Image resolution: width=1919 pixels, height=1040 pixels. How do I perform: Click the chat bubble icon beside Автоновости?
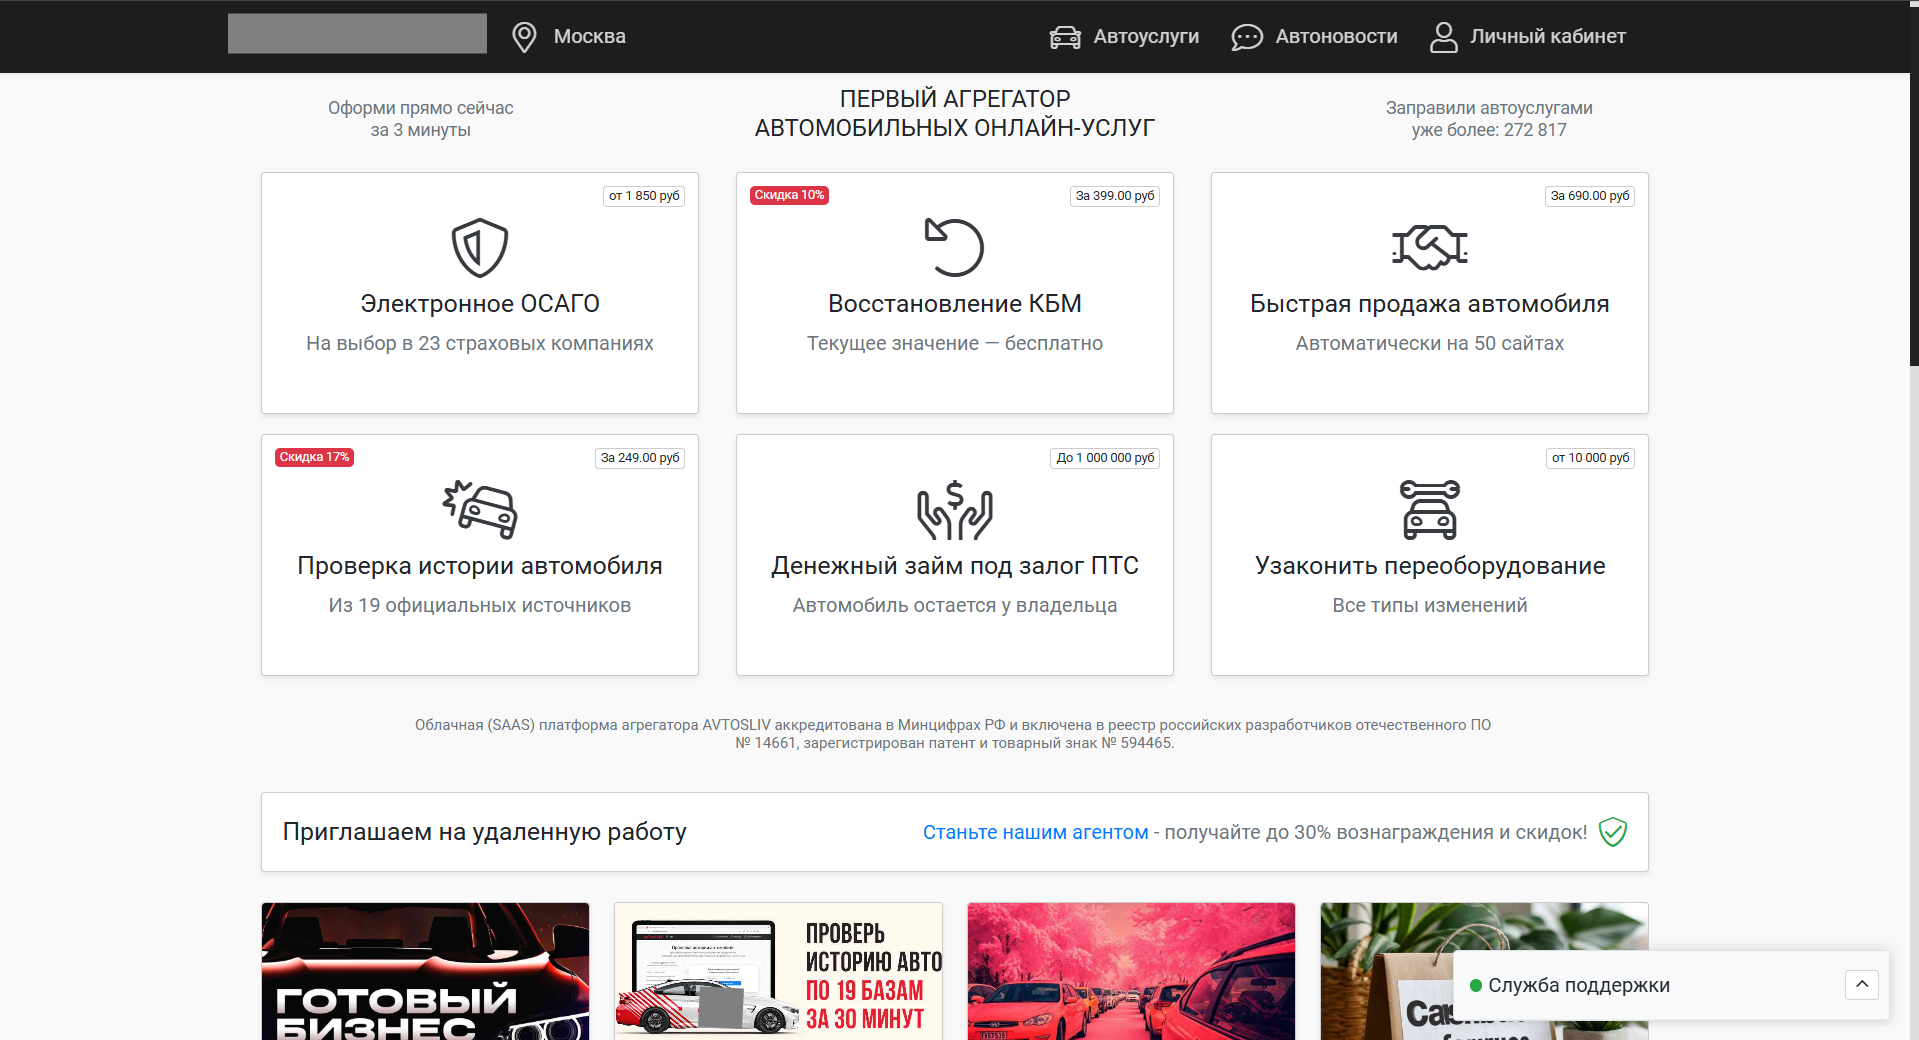tap(1247, 37)
